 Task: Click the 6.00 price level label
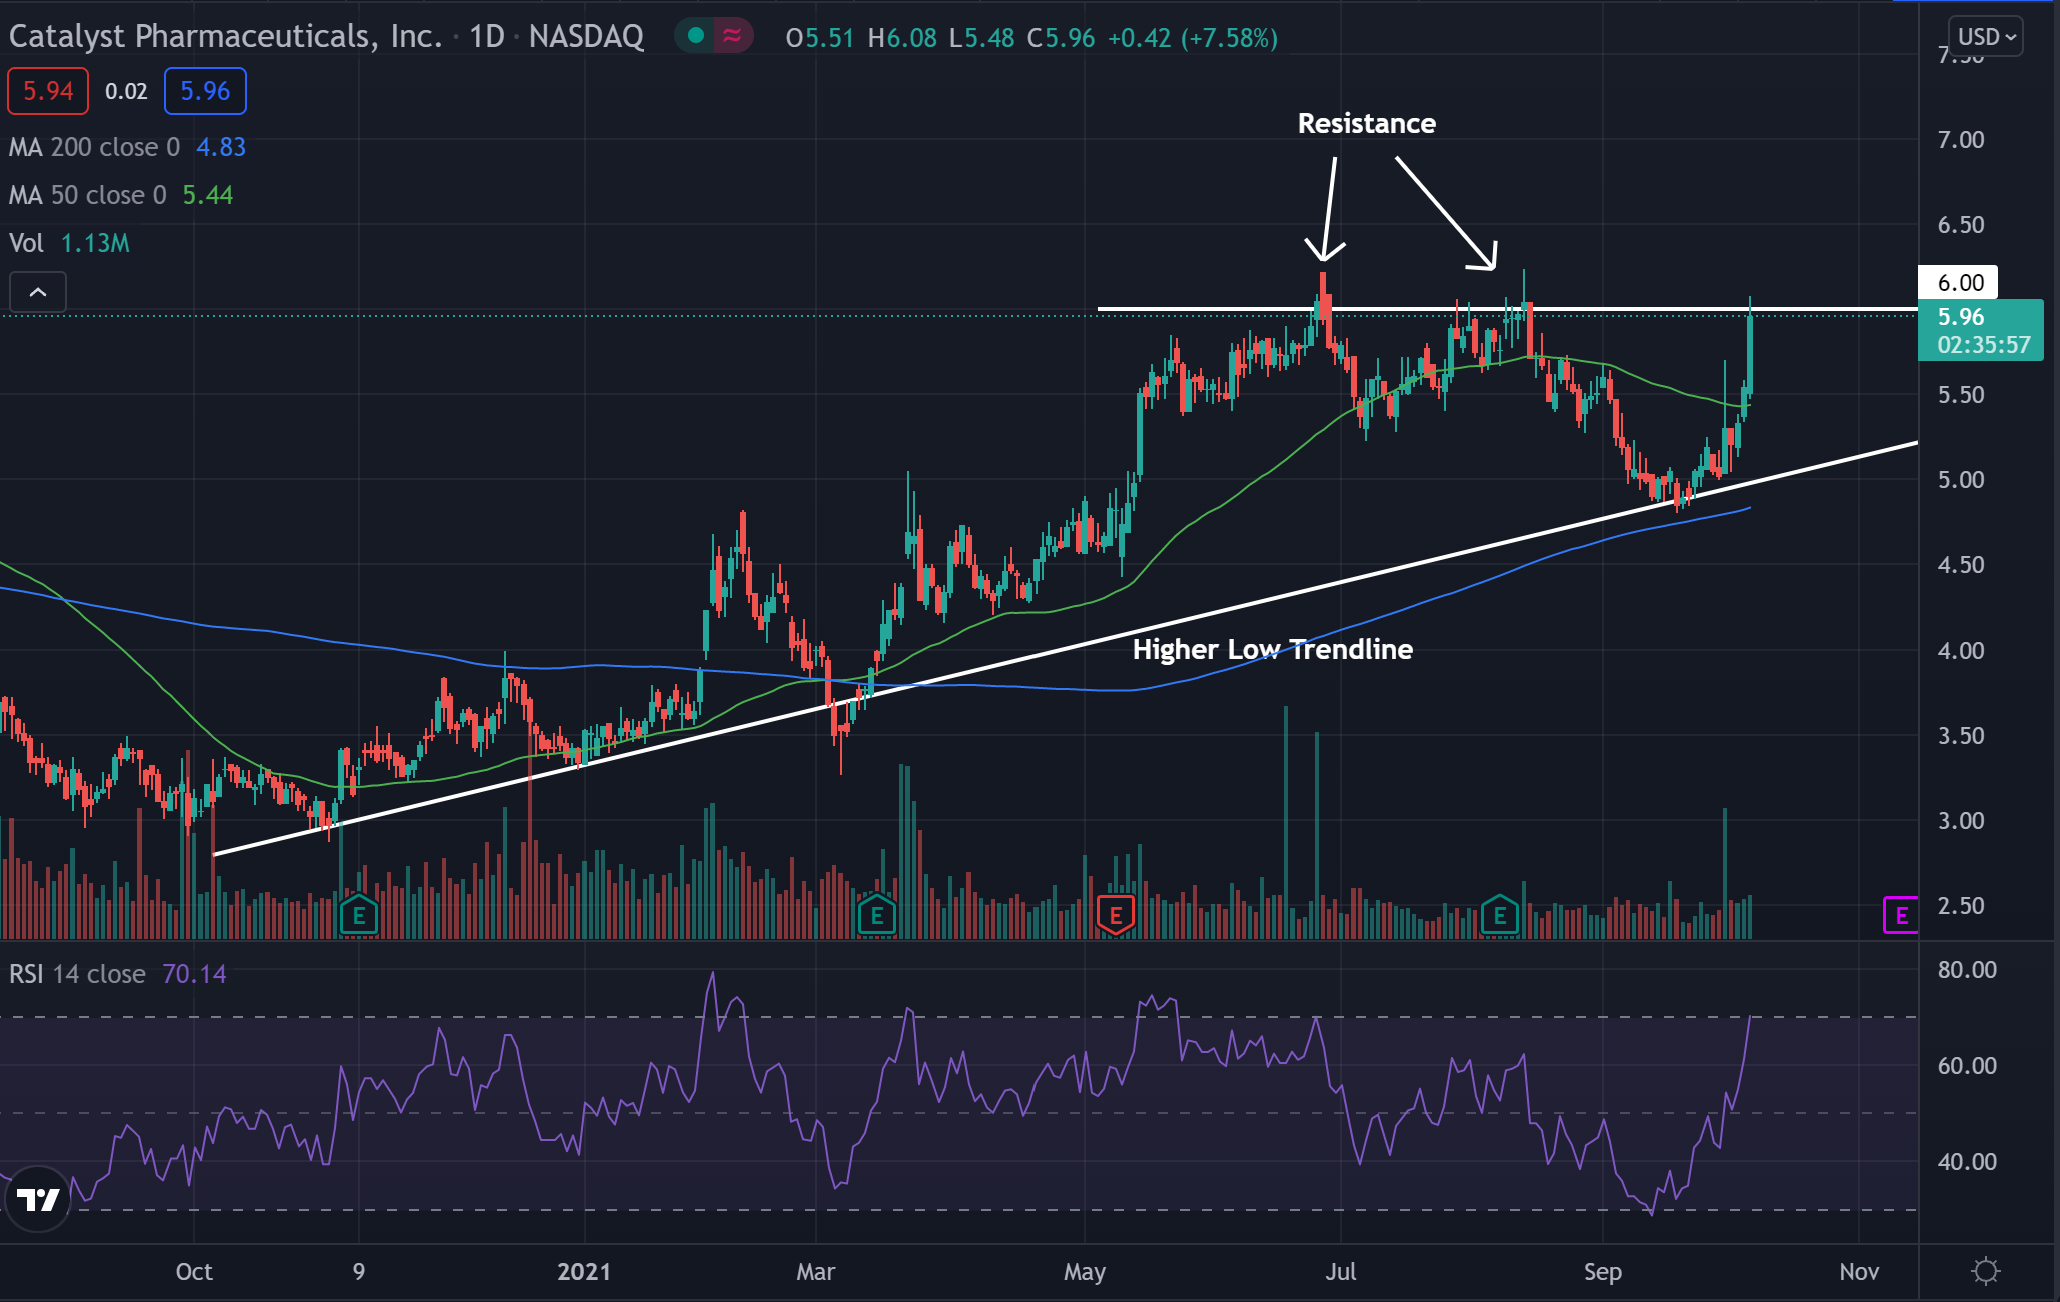tap(1958, 283)
